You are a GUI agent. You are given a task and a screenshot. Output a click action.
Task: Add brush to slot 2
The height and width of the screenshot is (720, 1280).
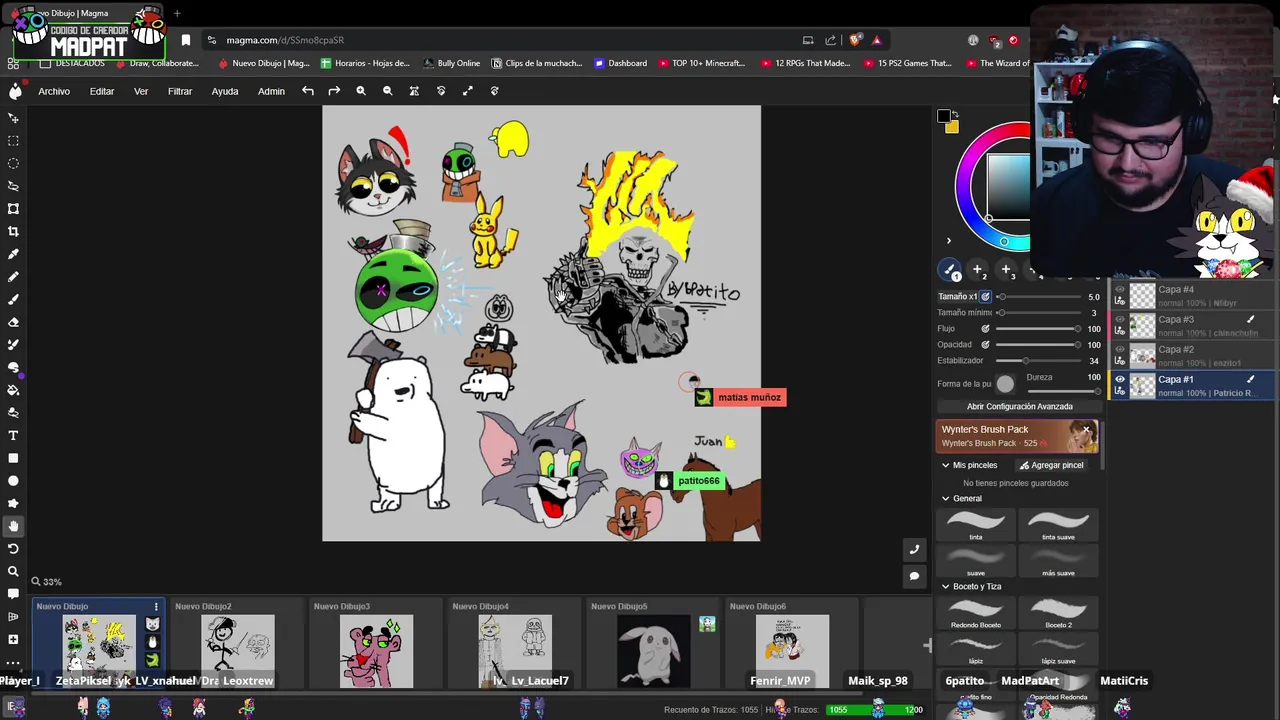(978, 270)
